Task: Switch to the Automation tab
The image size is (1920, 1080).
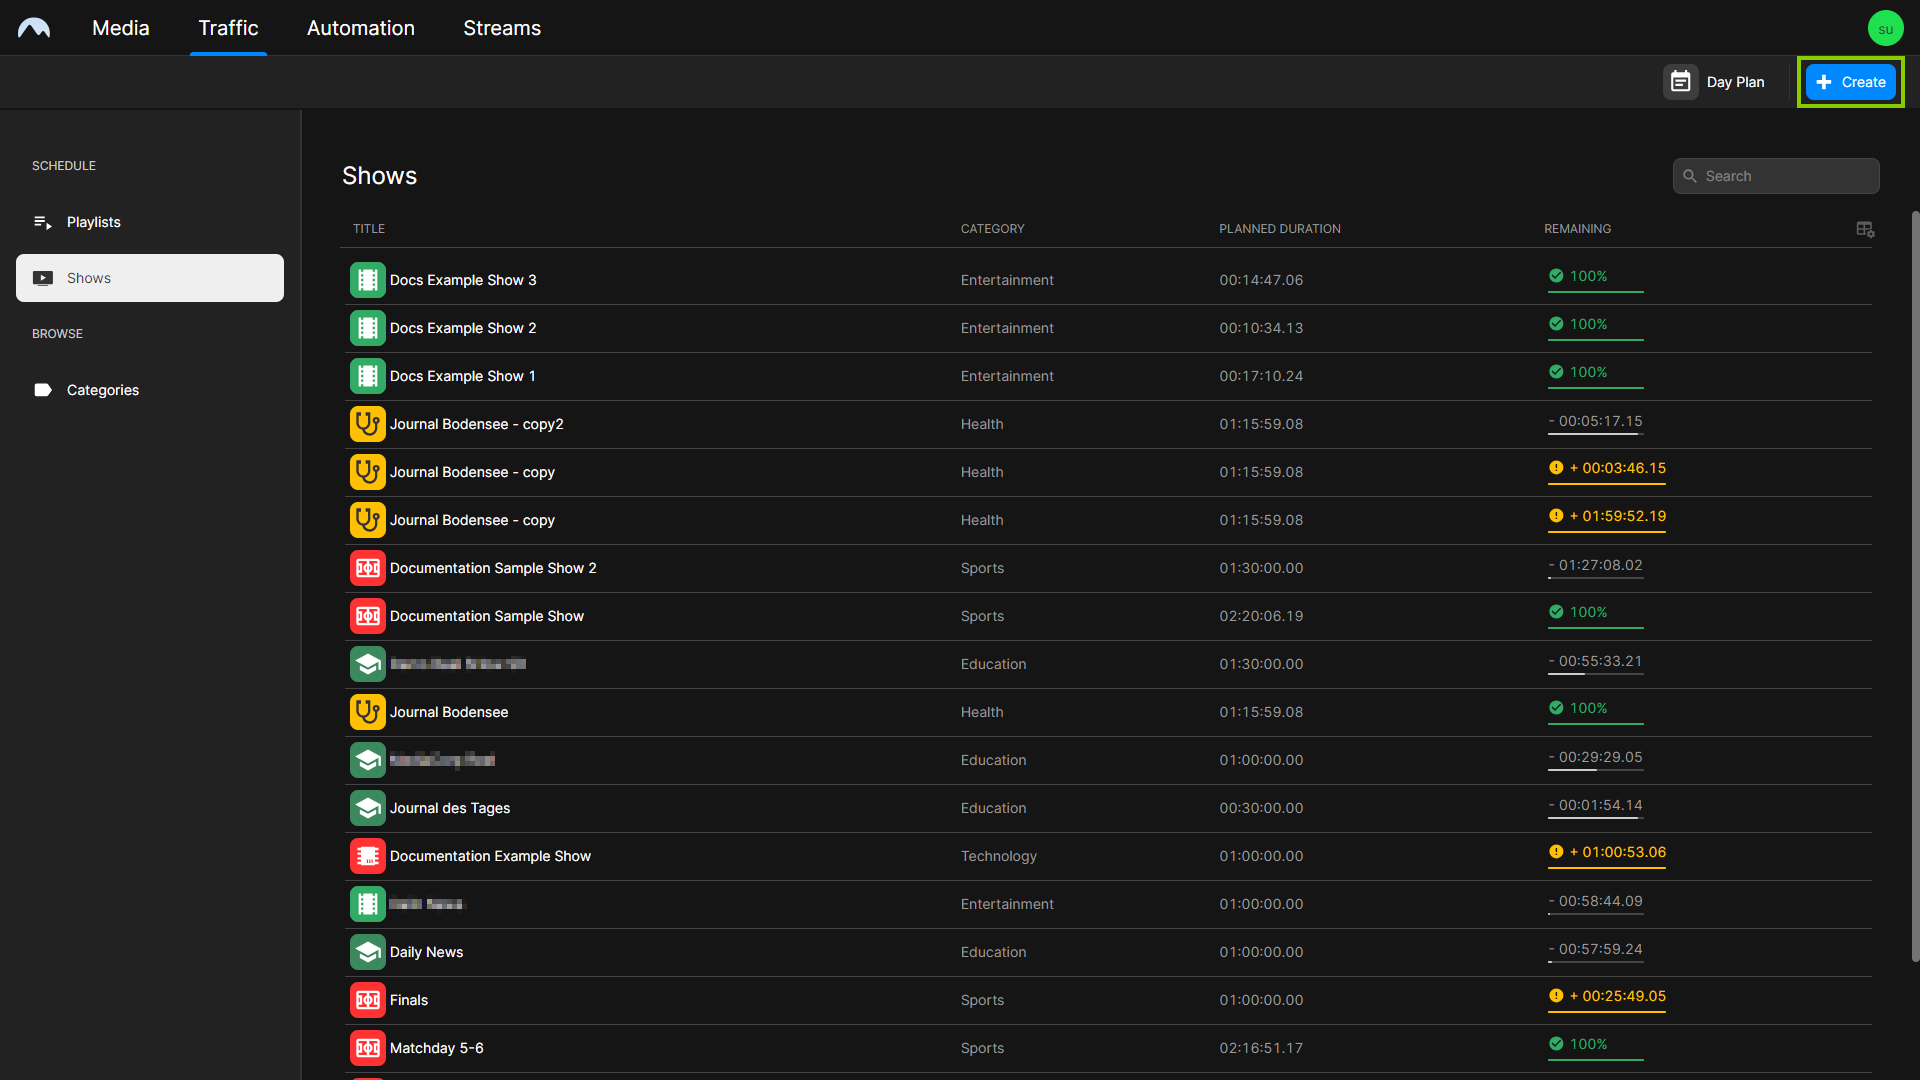Action: 360,28
